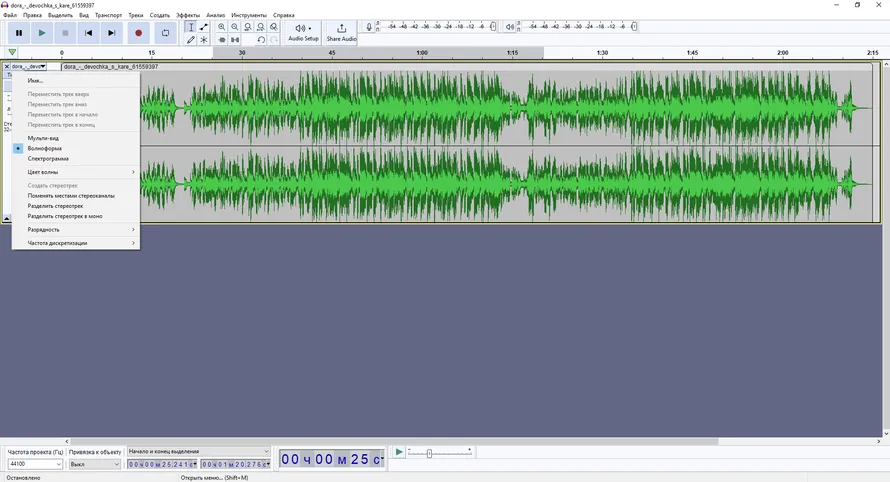
Task: Click the Pause transport button
Action: [x=19, y=33]
